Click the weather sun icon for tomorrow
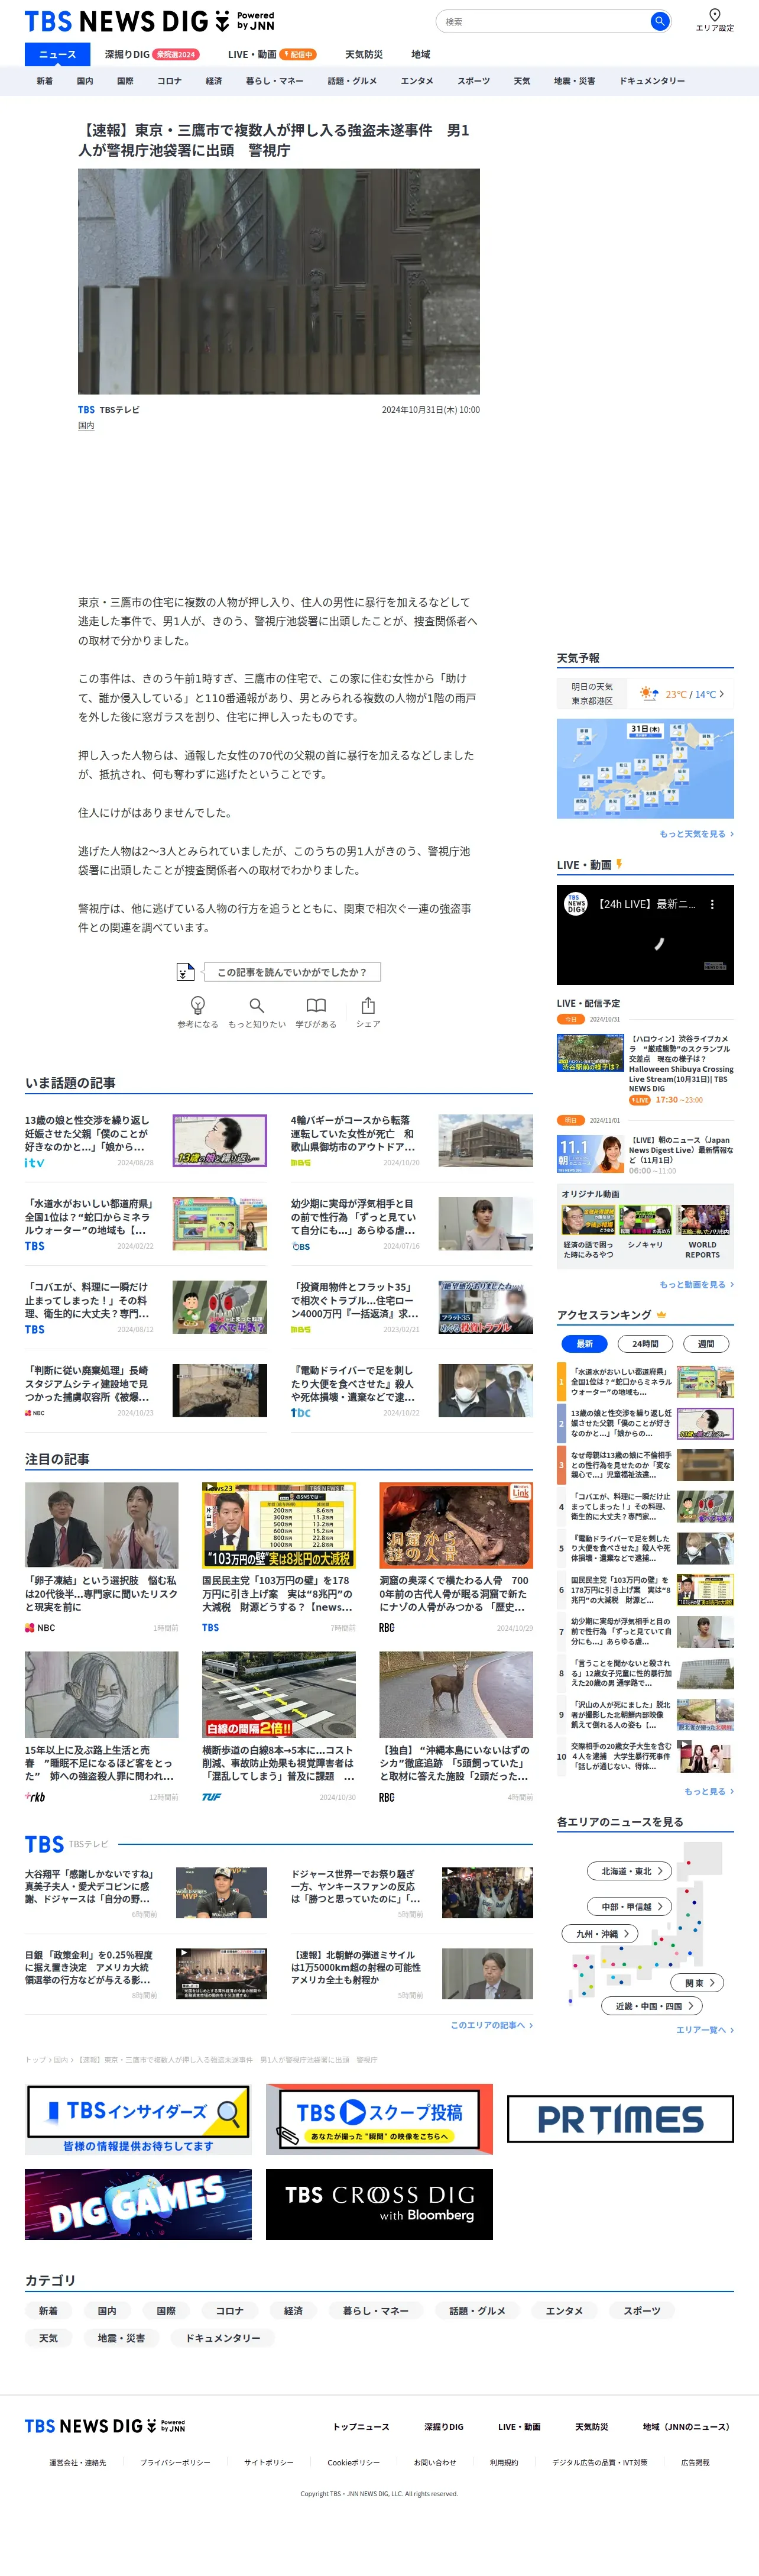The image size is (759, 2576). [649, 693]
